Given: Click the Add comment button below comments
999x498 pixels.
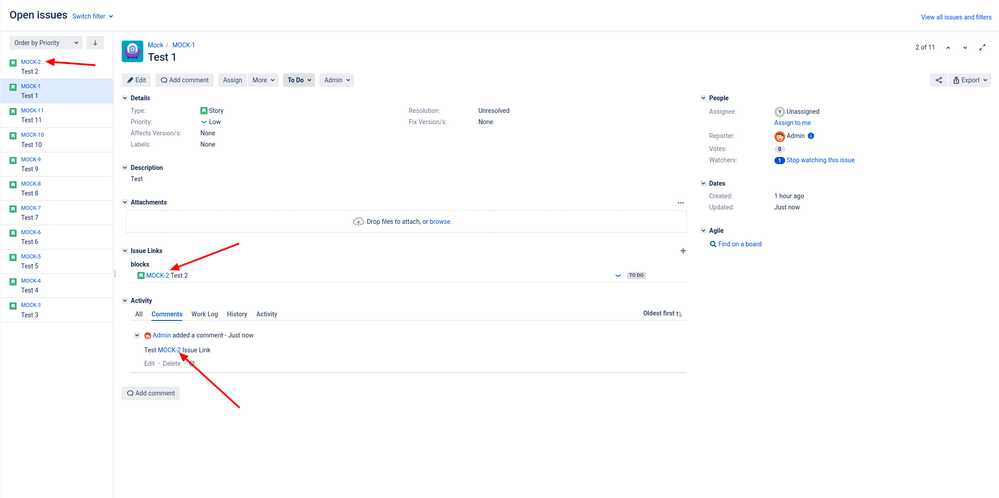Looking at the screenshot, I should (x=151, y=393).
